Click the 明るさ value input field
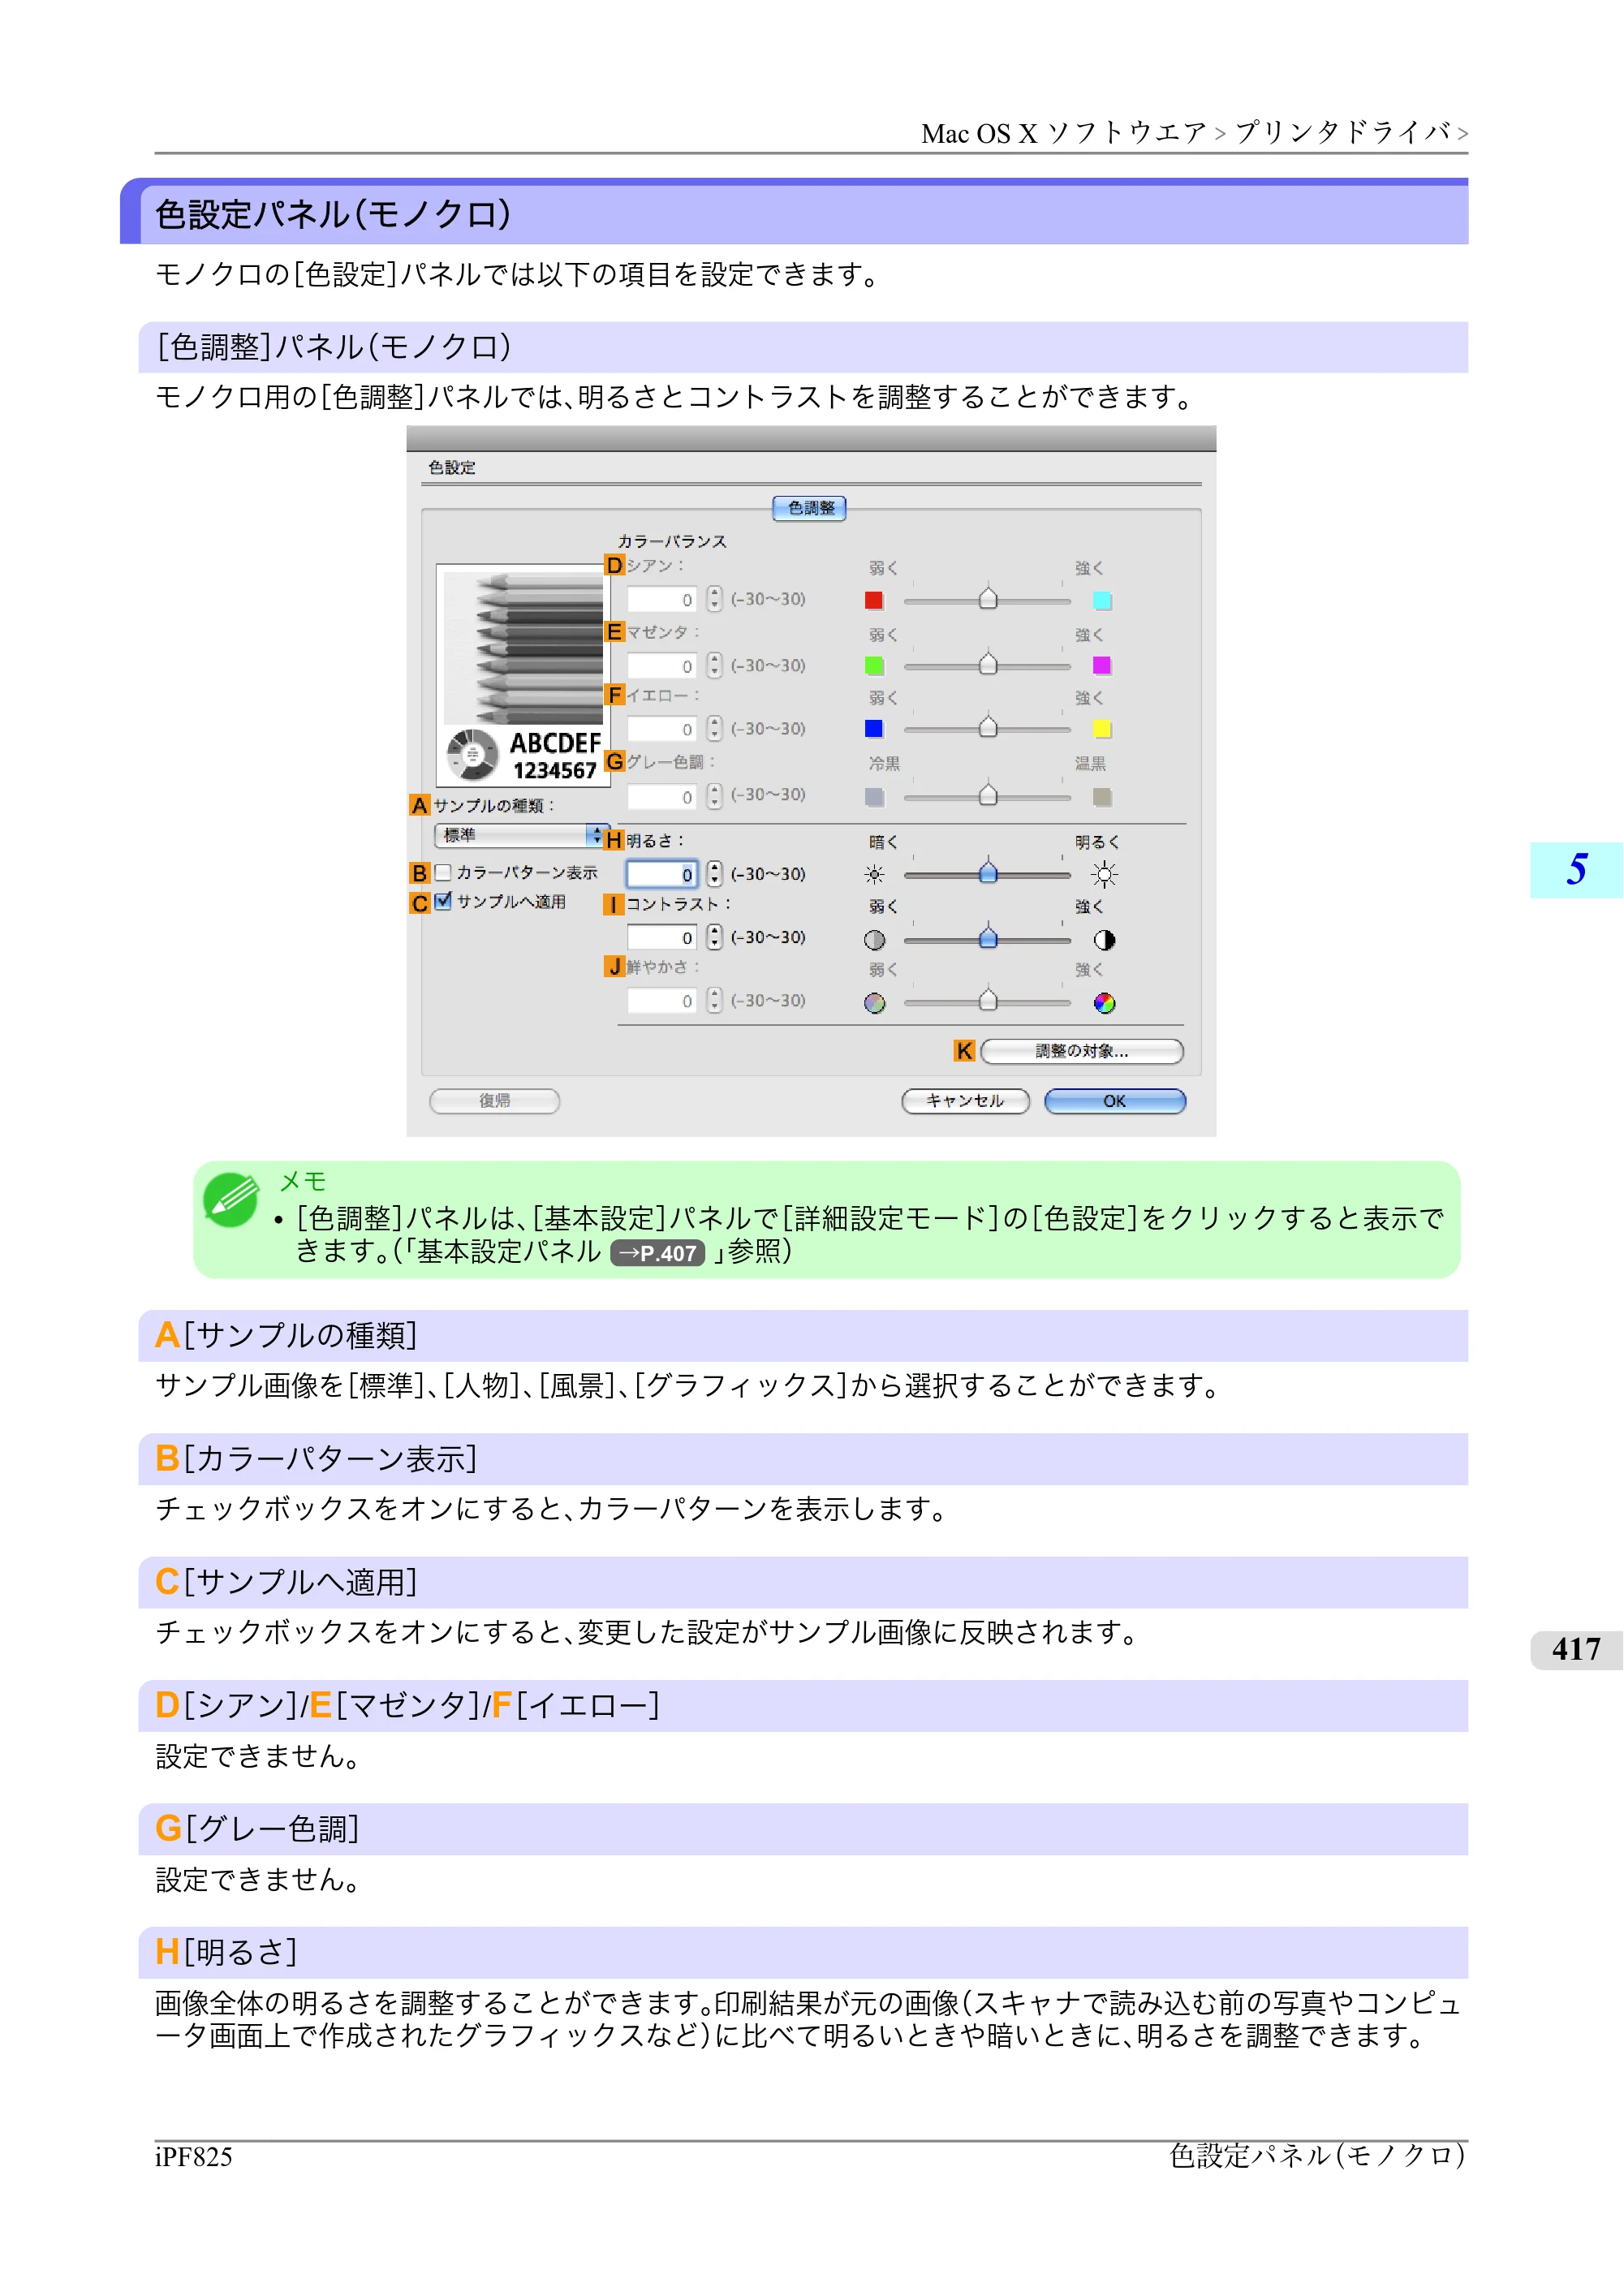This screenshot has height=2296, width=1624. 662,874
